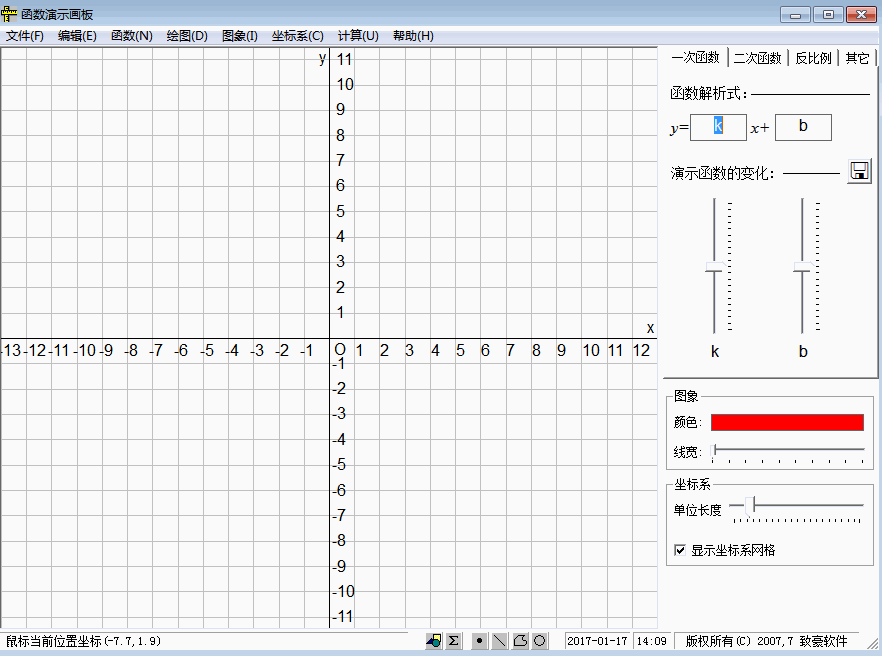Click the -13 label on the x axis
This screenshot has height=656, width=882.
(x=11, y=351)
